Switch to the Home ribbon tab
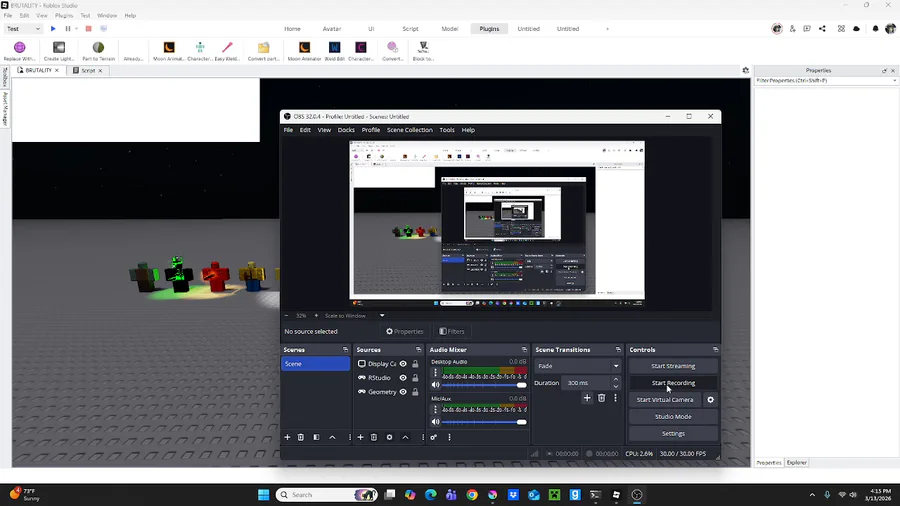This screenshot has width=900, height=506. (292, 29)
